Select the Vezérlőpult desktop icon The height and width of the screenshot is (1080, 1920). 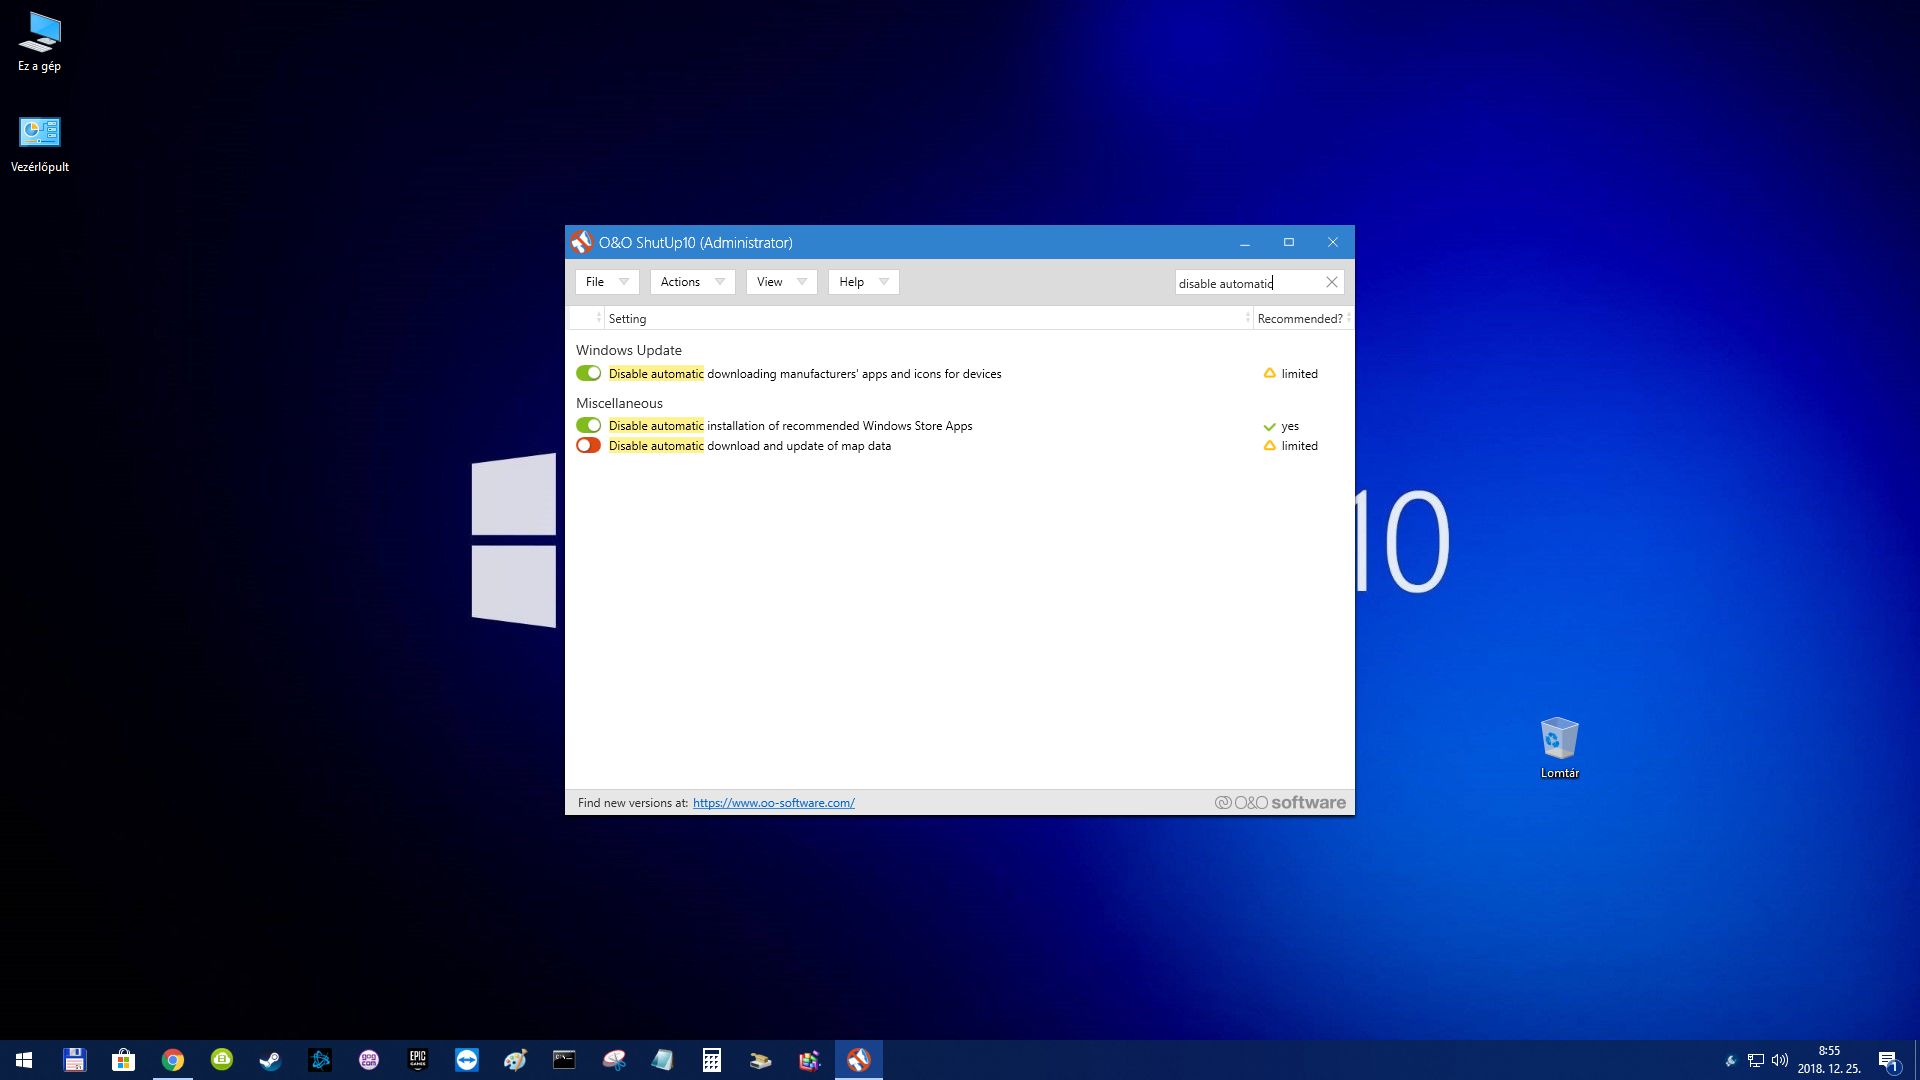click(x=40, y=145)
